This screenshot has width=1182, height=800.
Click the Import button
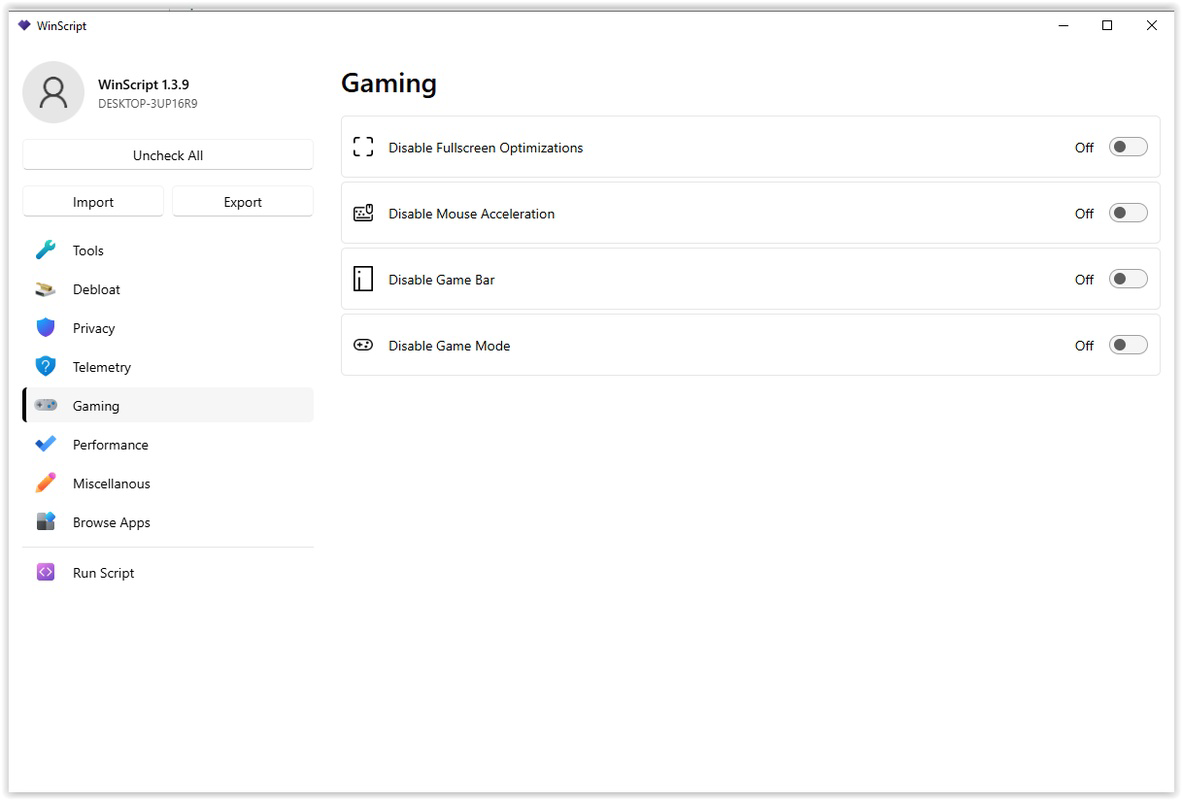[x=93, y=202]
